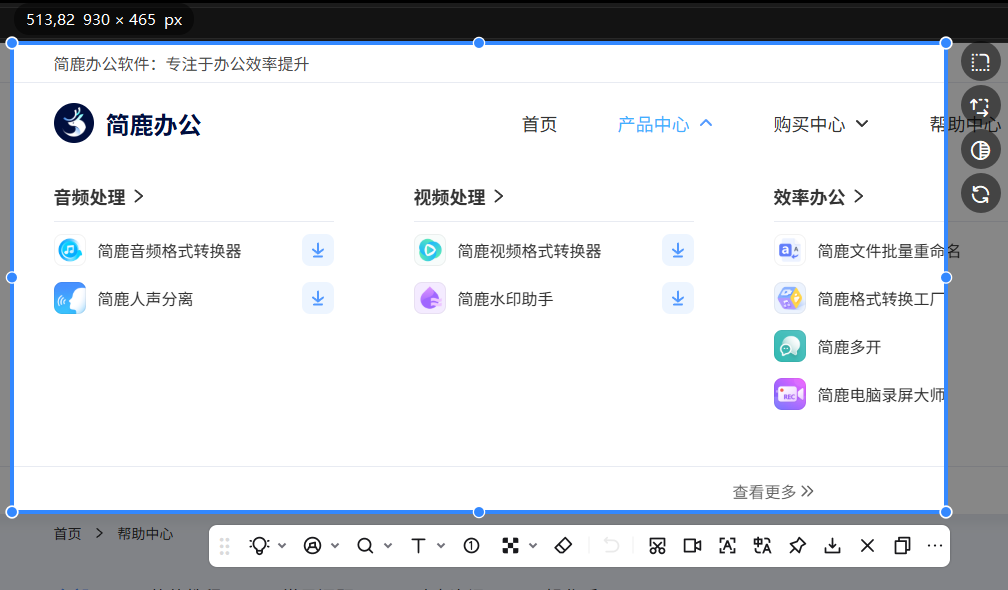Viewport: 1008px width, 590px height.
Task: Click the arrow beside 视频处理
Action: click(x=499, y=197)
